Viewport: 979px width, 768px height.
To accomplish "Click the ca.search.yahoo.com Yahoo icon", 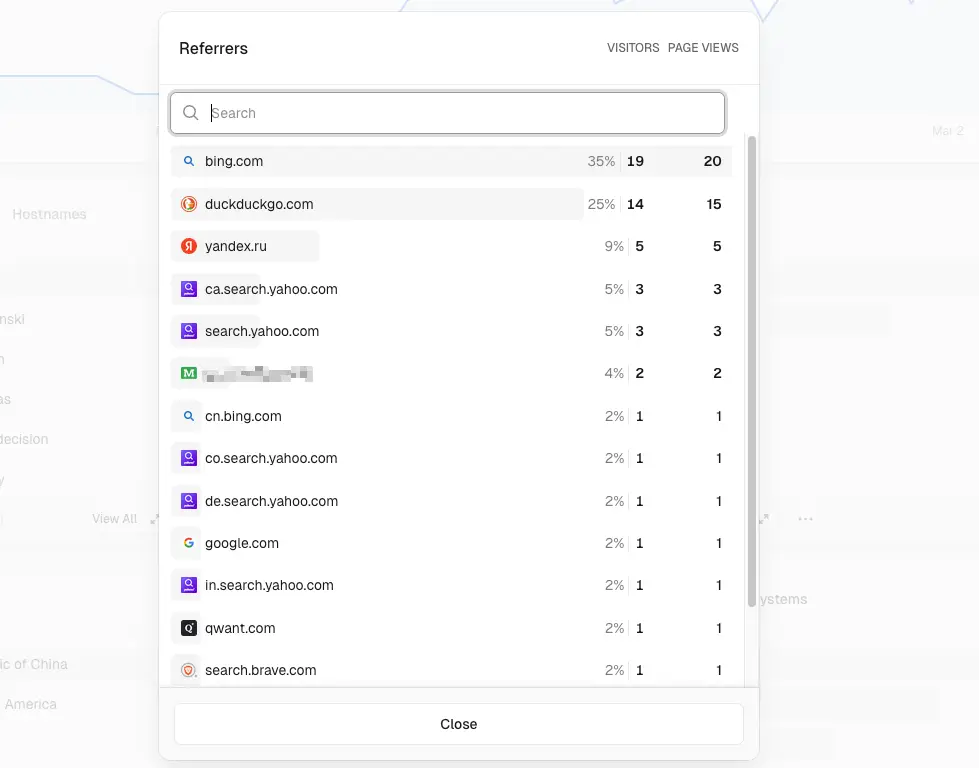I will [189, 289].
